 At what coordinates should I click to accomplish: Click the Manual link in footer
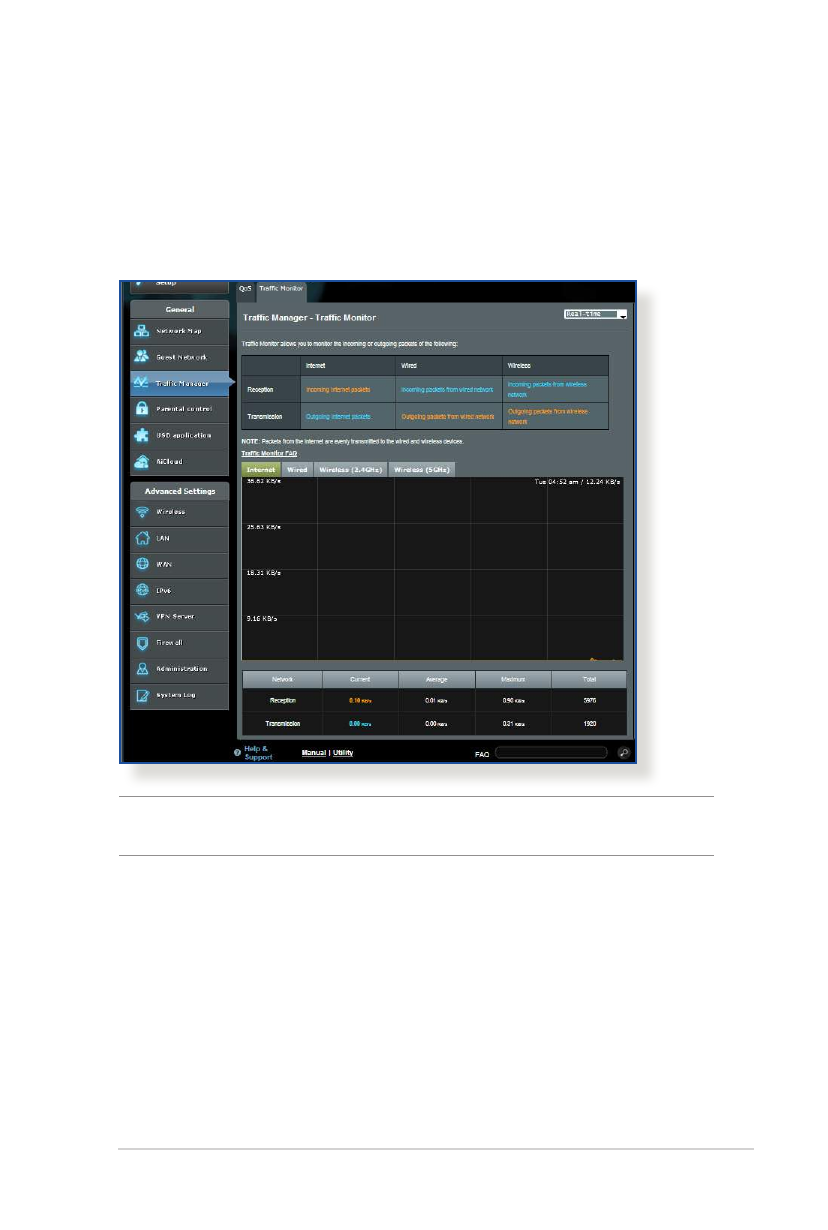coord(315,753)
